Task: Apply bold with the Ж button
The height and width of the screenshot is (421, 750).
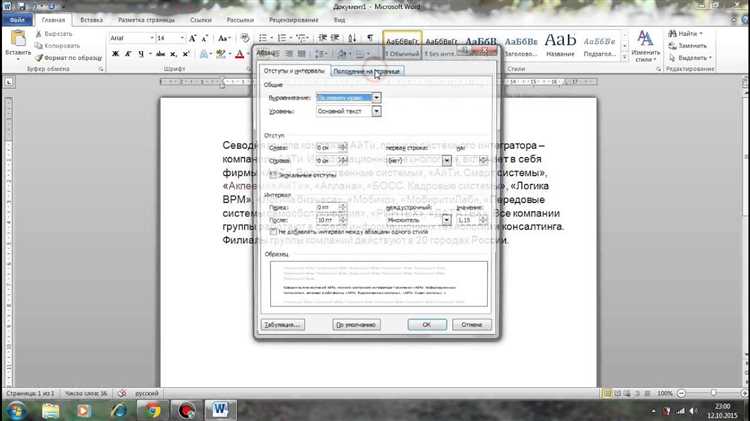Action: (115, 54)
